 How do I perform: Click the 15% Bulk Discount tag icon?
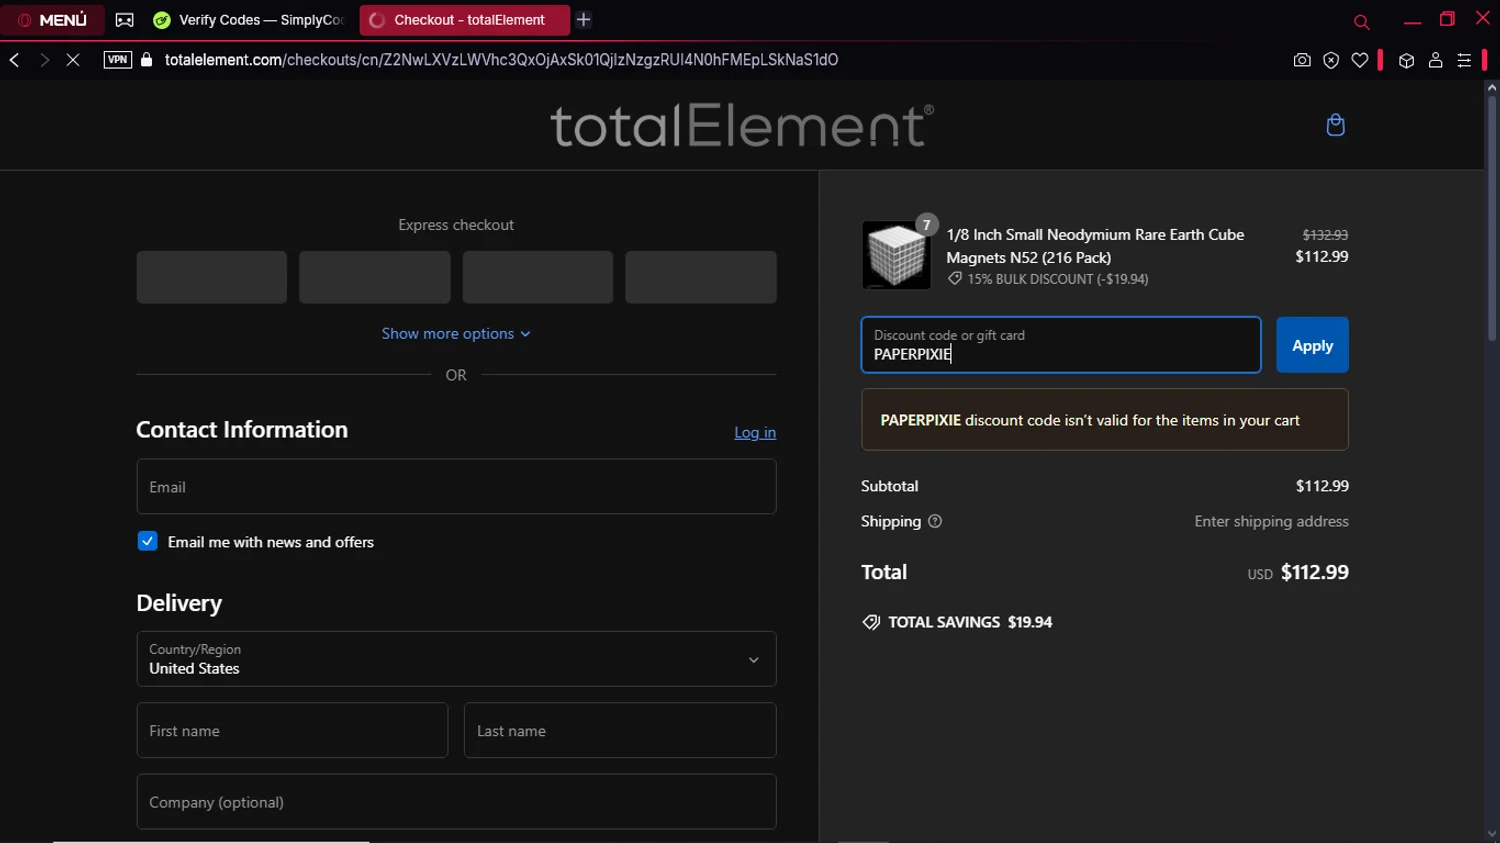point(955,279)
